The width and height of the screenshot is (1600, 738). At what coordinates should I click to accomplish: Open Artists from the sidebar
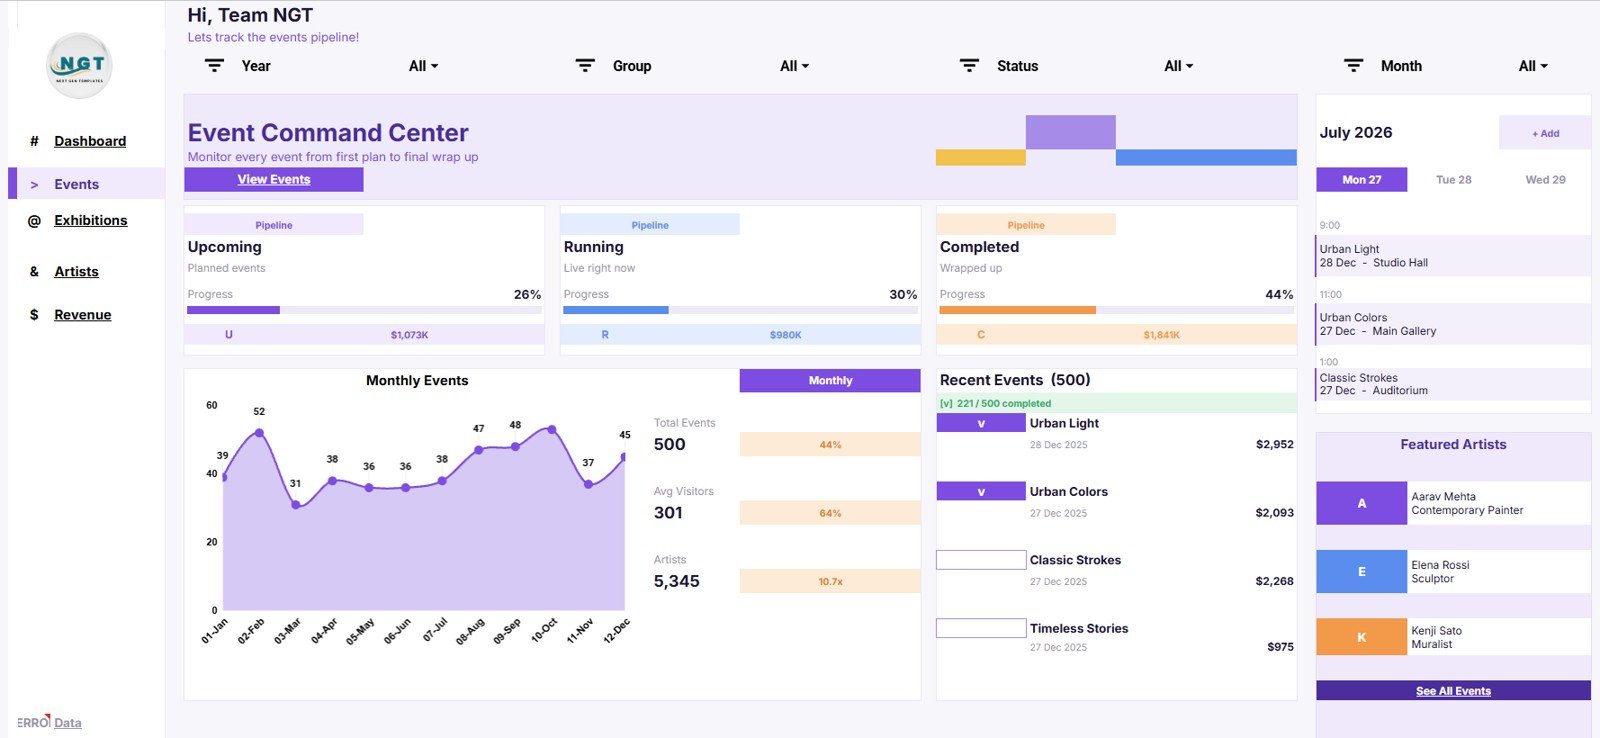(x=76, y=272)
